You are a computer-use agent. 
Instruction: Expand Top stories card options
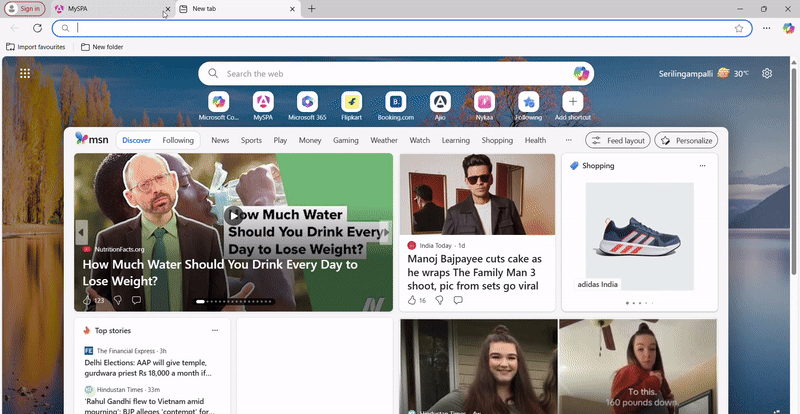(214, 330)
